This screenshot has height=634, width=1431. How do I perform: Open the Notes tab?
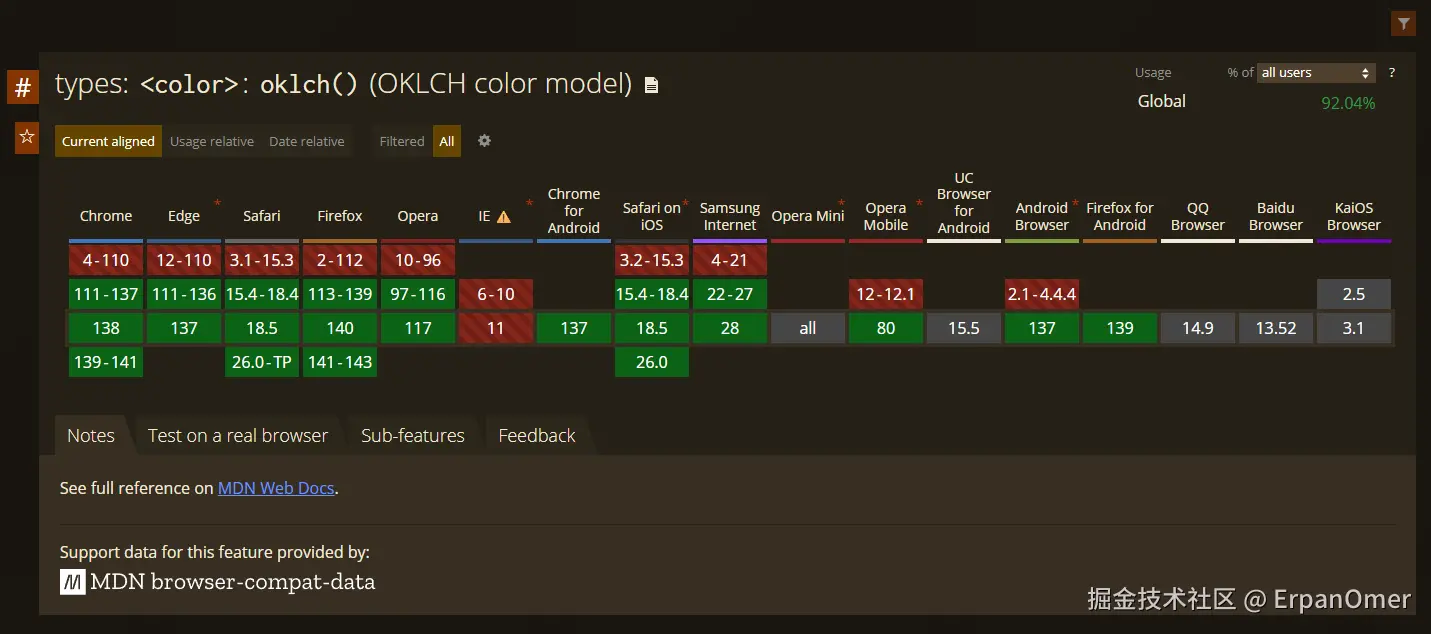91,436
